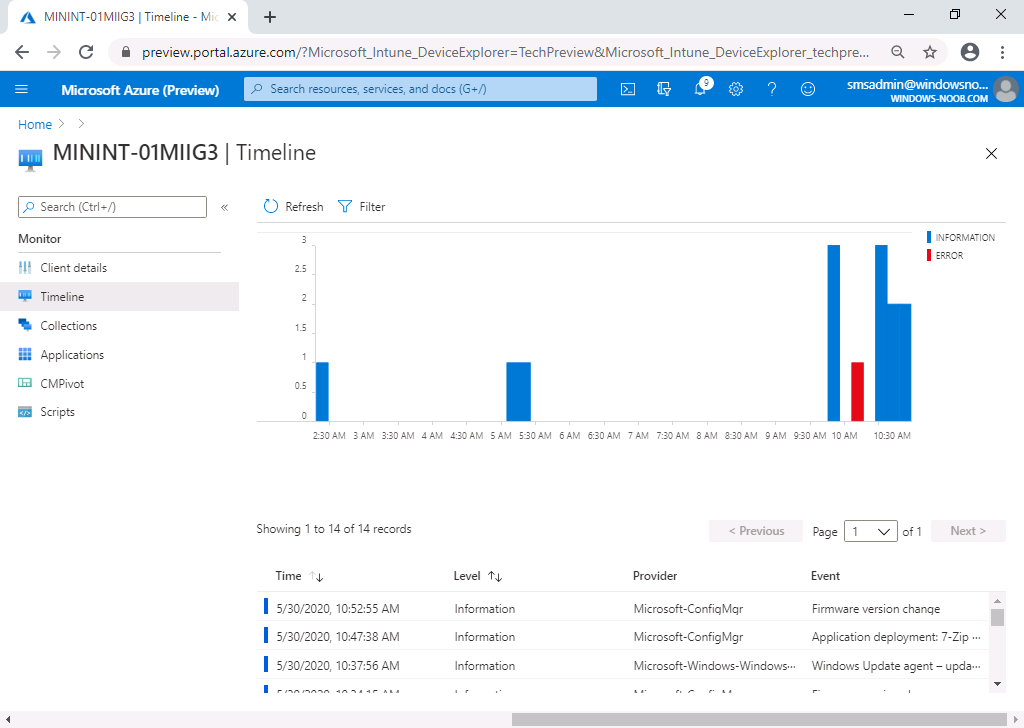Click the horizontal scrollbar left arrow
The width and height of the screenshot is (1024, 728).
click(x=7, y=720)
